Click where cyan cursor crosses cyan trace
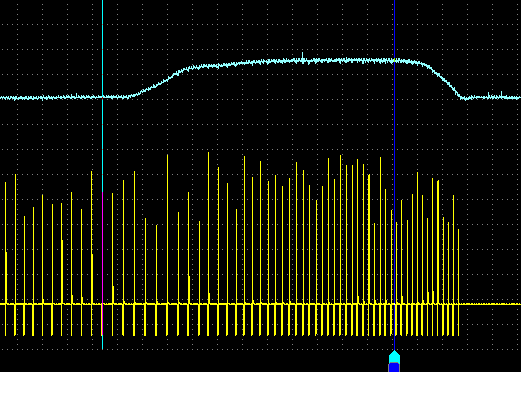521x393 pixels. pos(102,97)
